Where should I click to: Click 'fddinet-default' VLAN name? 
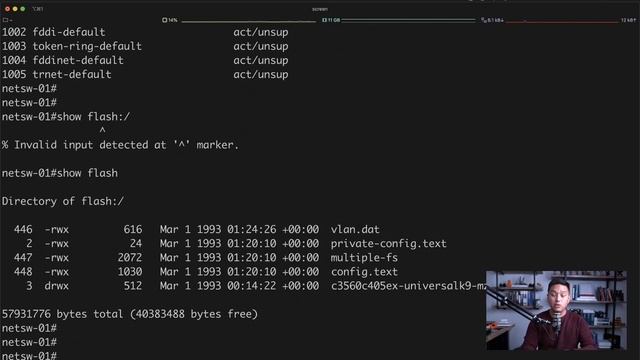[x=78, y=60]
